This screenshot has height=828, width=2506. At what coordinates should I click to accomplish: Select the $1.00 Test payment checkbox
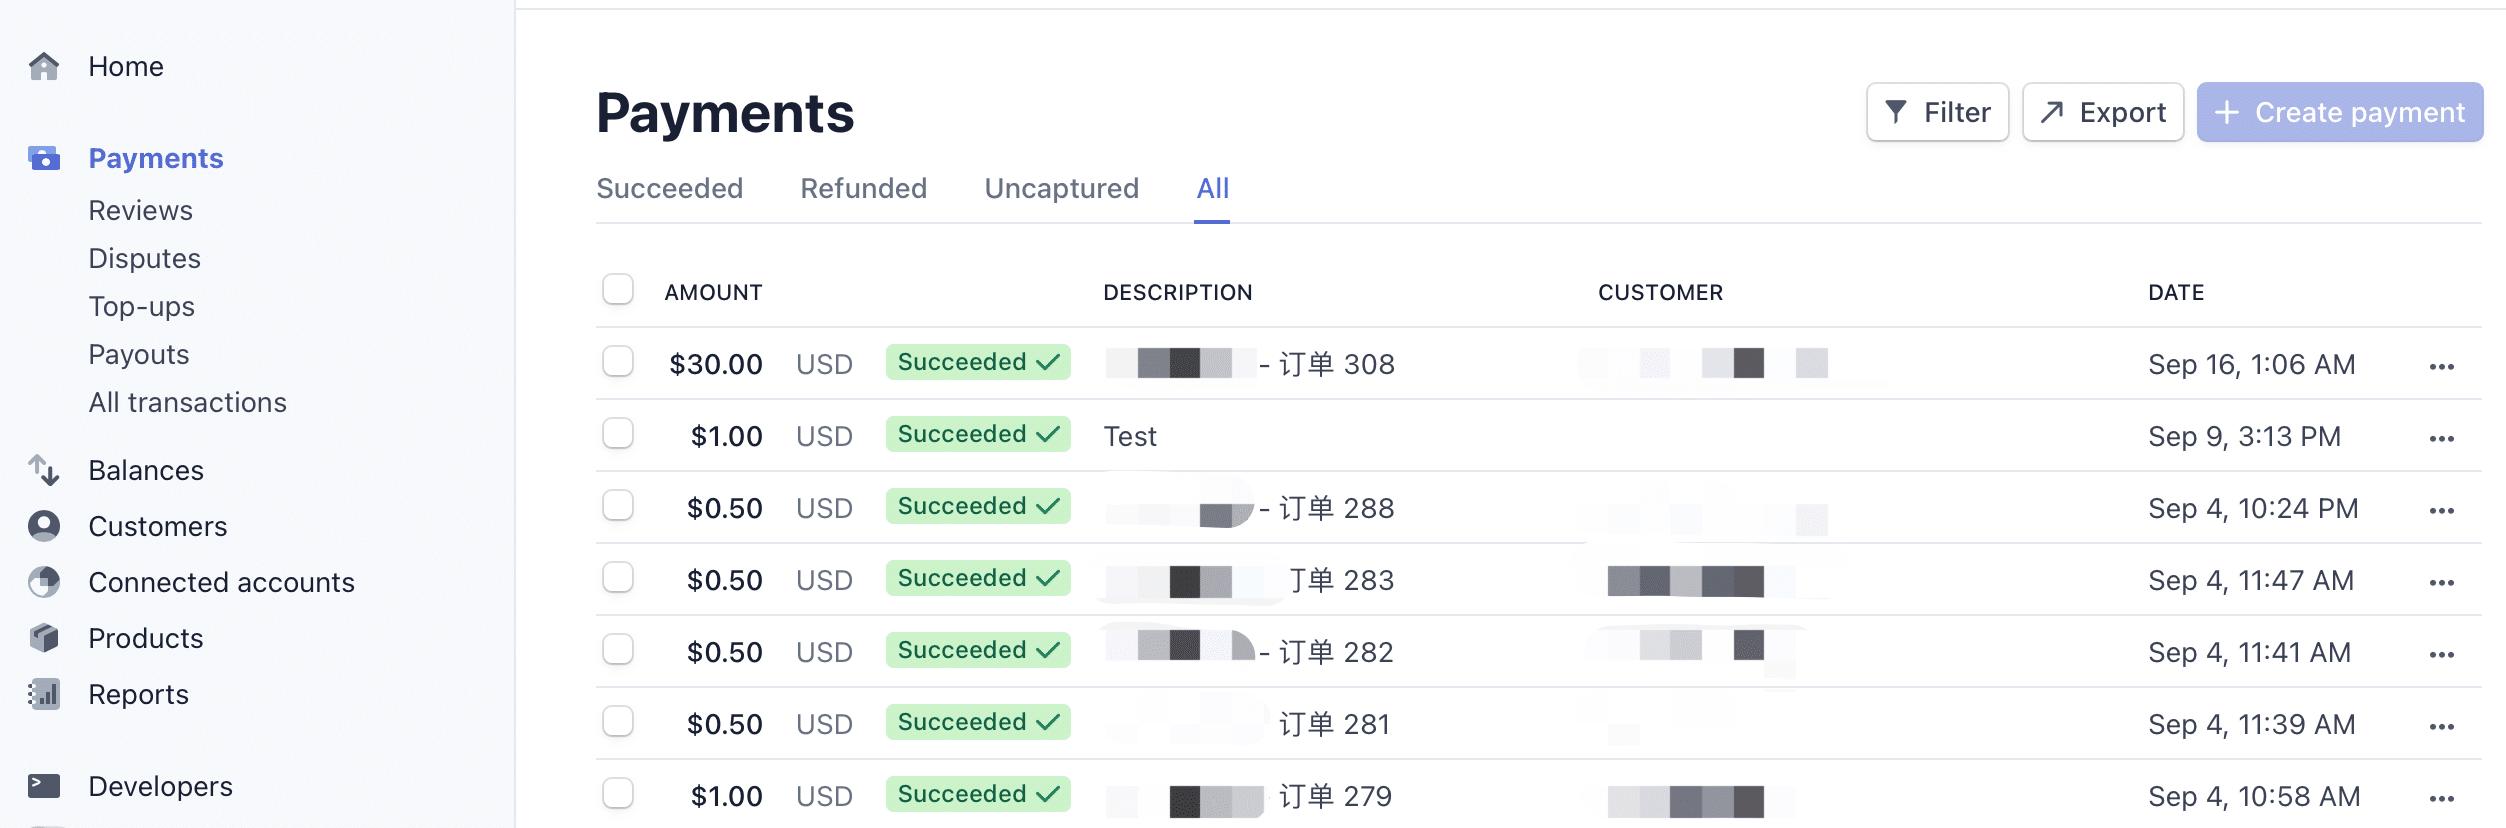click(618, 434)
